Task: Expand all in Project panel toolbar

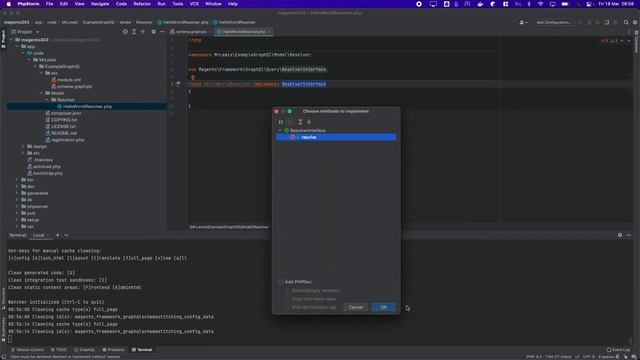Action: point(134,32)
